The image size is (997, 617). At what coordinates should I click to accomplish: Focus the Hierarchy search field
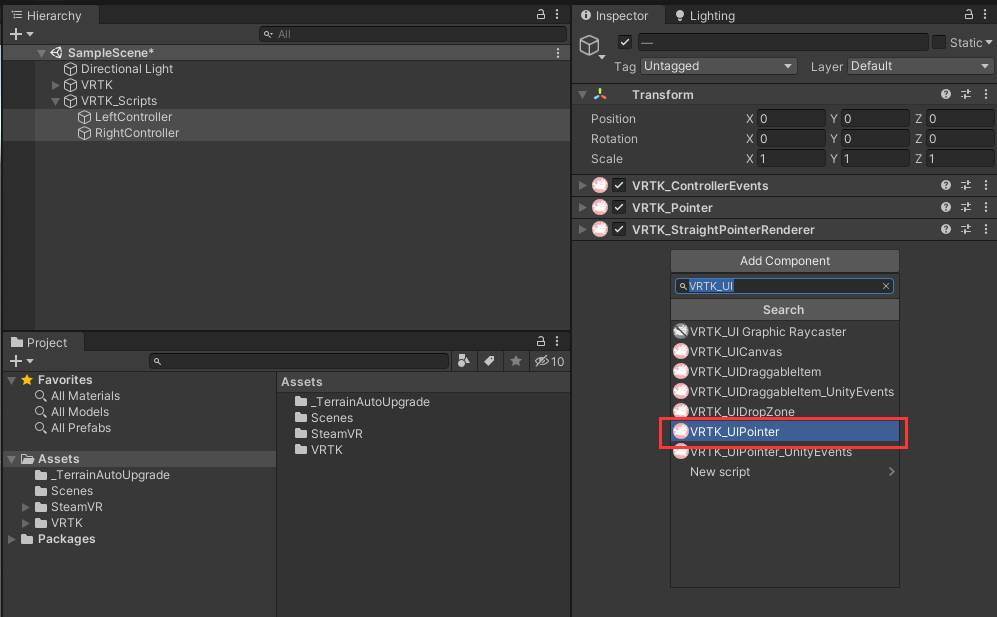(413, 34)
